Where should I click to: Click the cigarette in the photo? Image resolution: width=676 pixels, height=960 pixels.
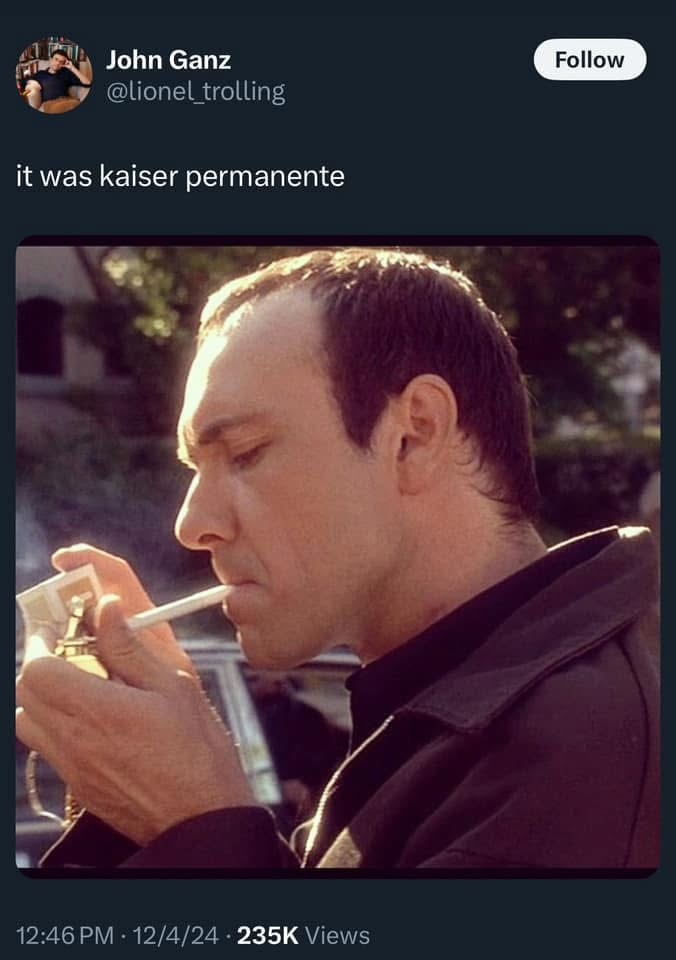[178, 607]
